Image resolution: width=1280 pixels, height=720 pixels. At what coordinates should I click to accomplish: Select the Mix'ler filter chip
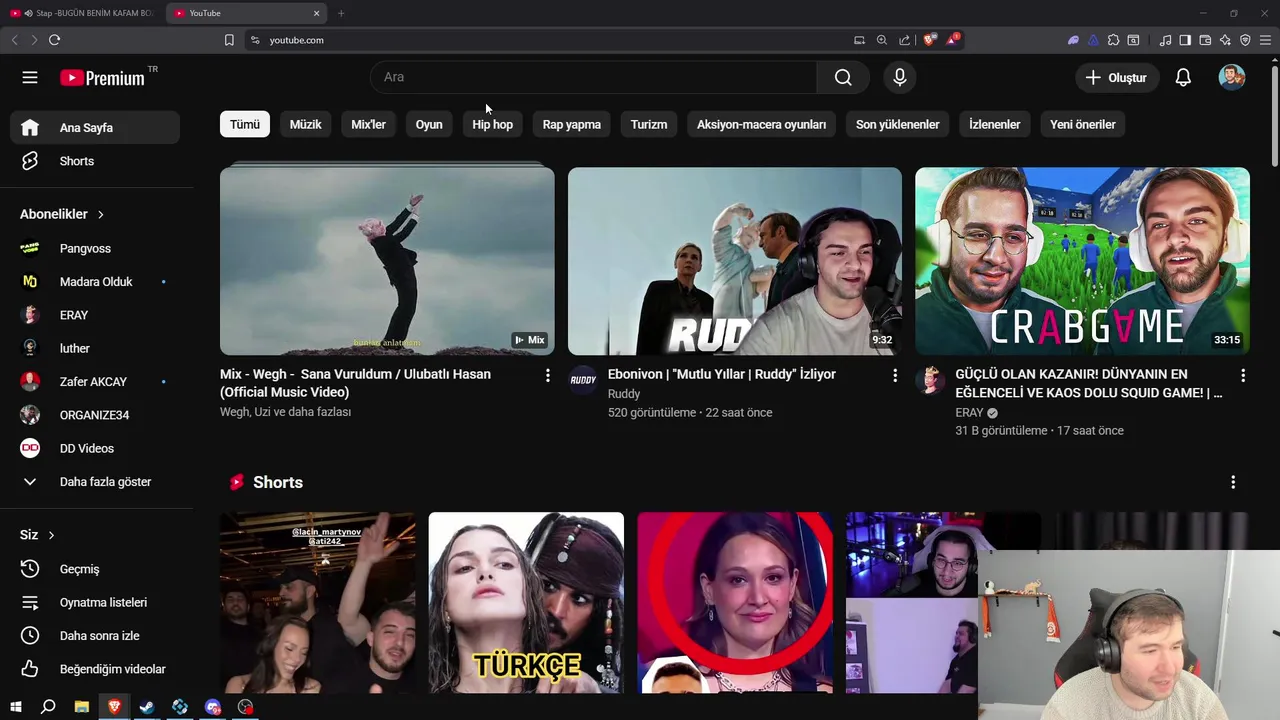coord(368,124)
